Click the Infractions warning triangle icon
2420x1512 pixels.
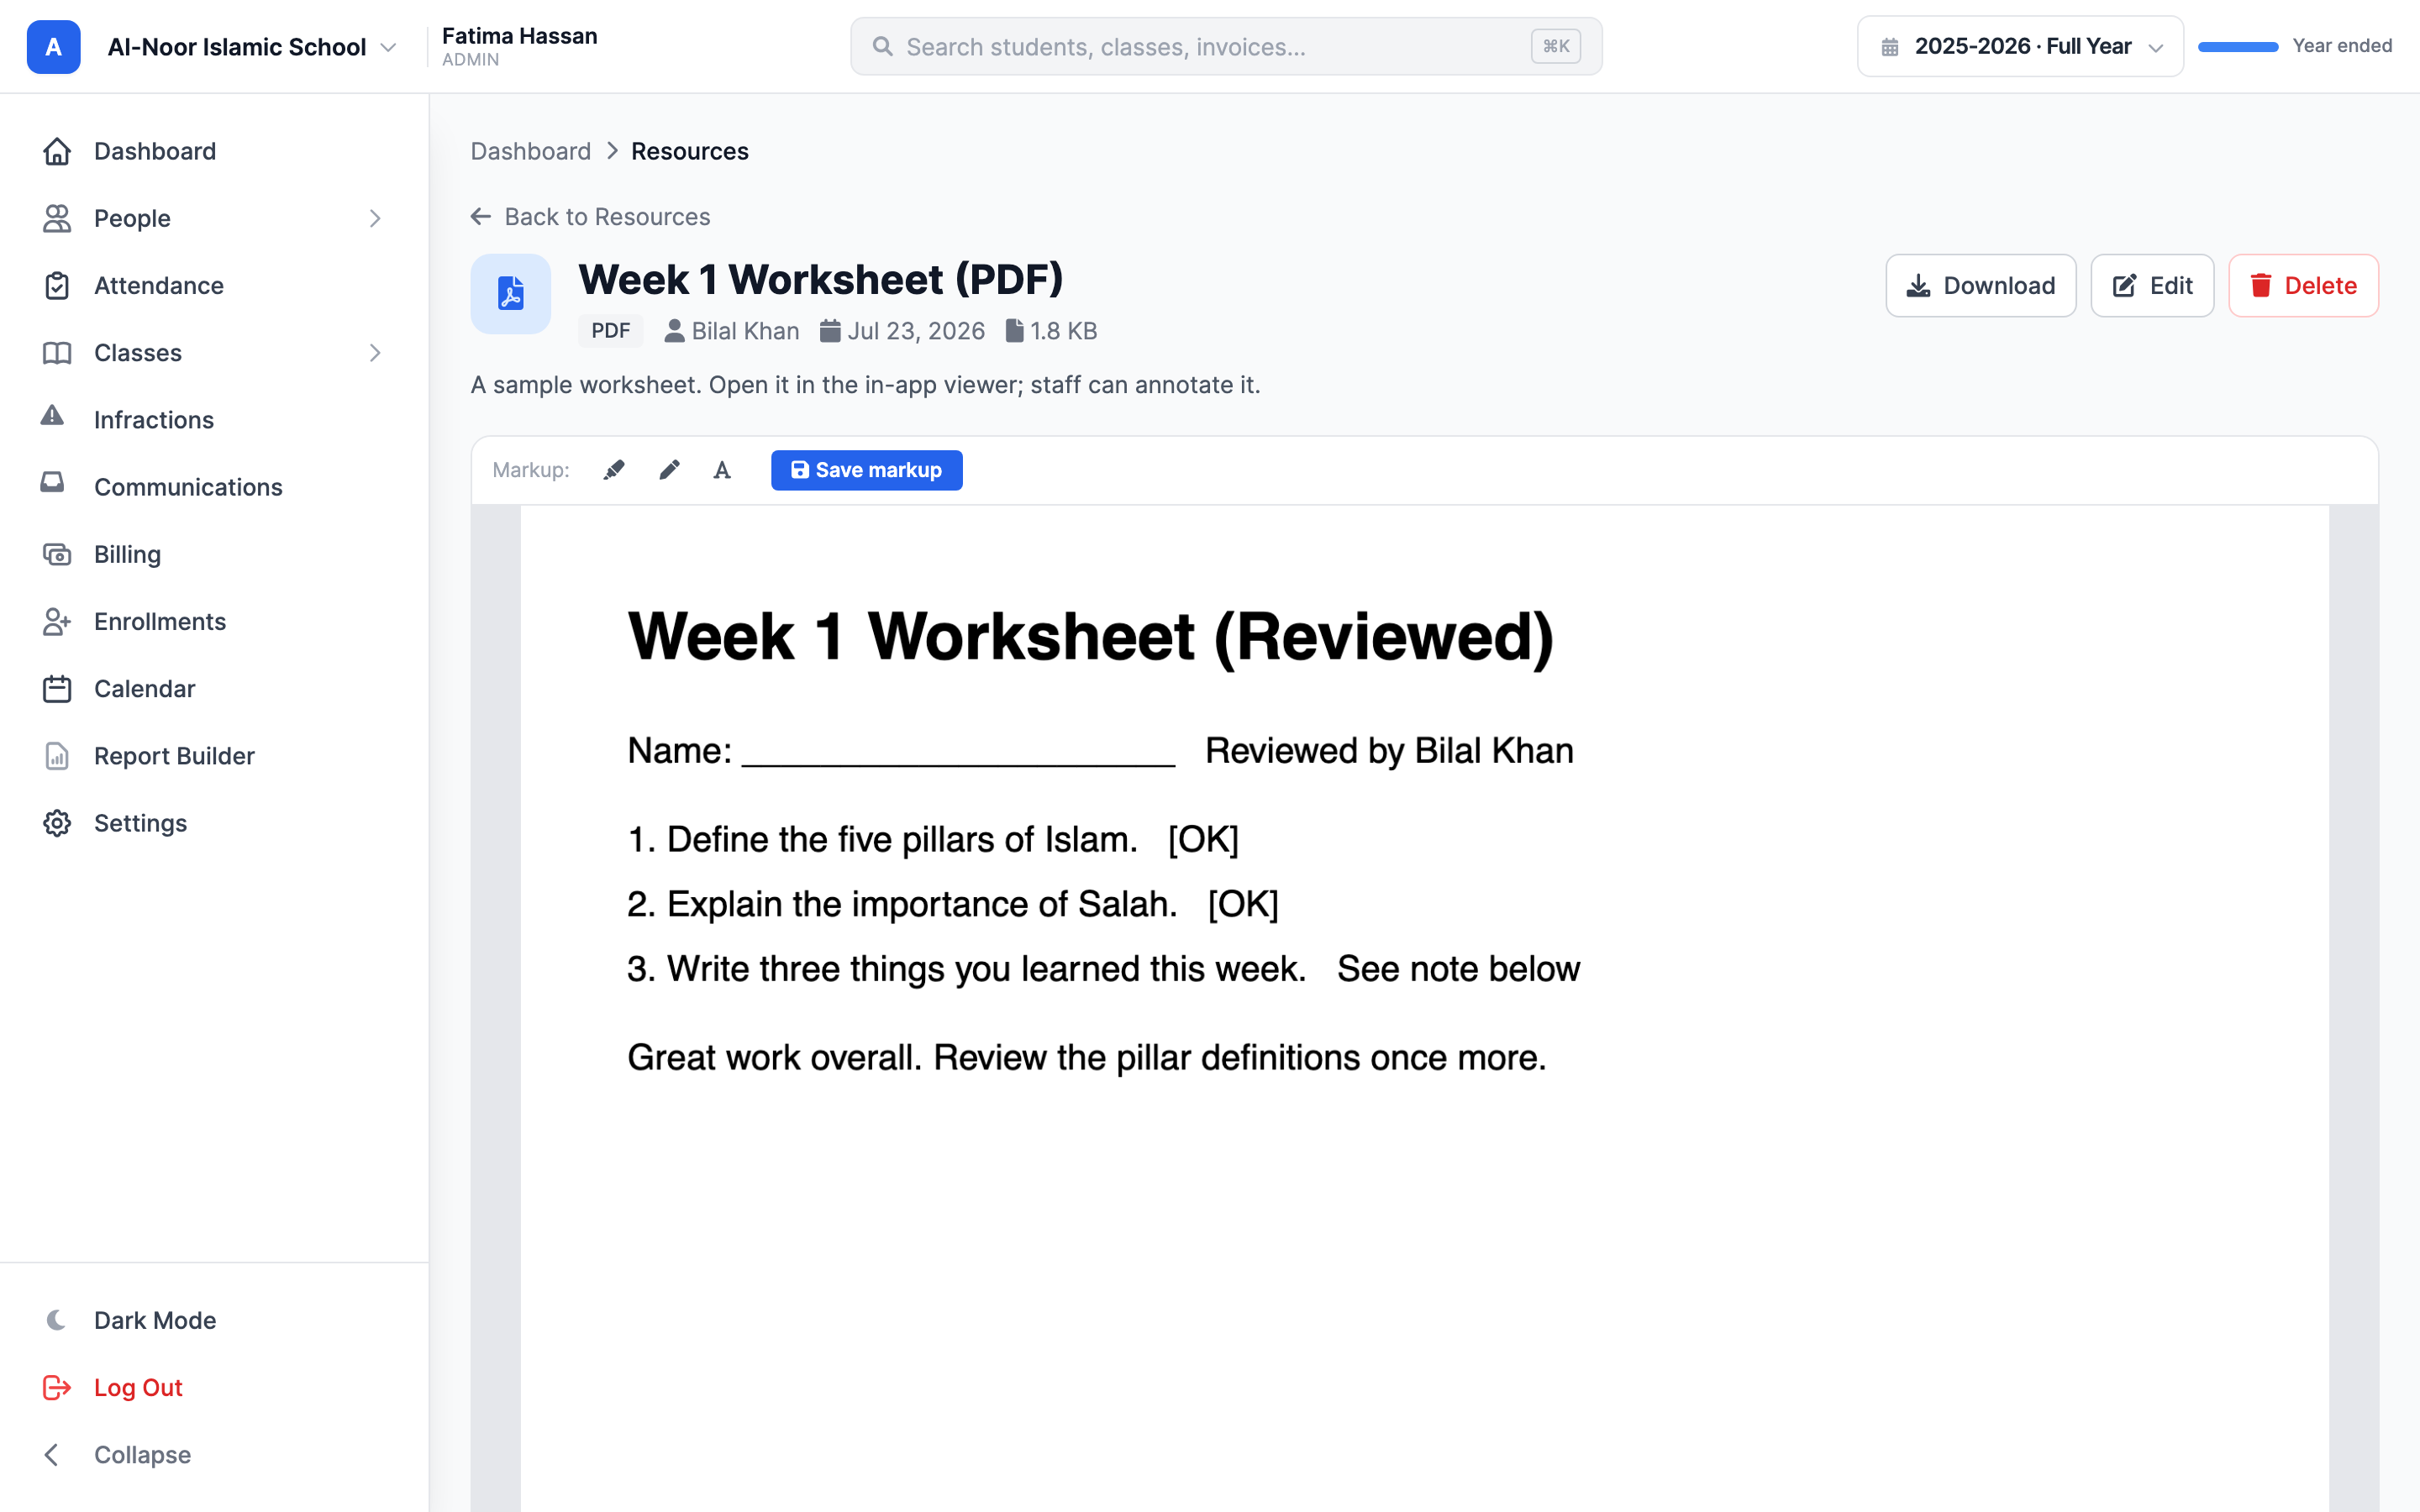click(52, 416)
